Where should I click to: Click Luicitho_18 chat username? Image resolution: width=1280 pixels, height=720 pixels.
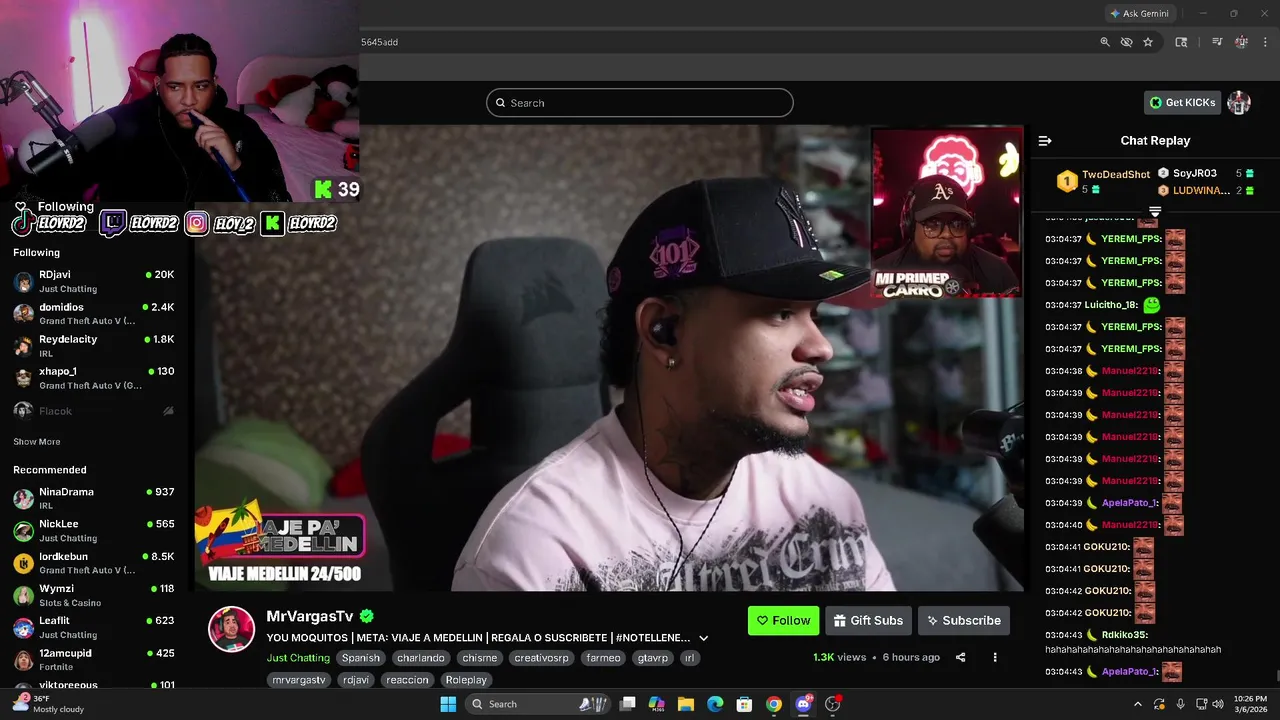click(1112, 305)
